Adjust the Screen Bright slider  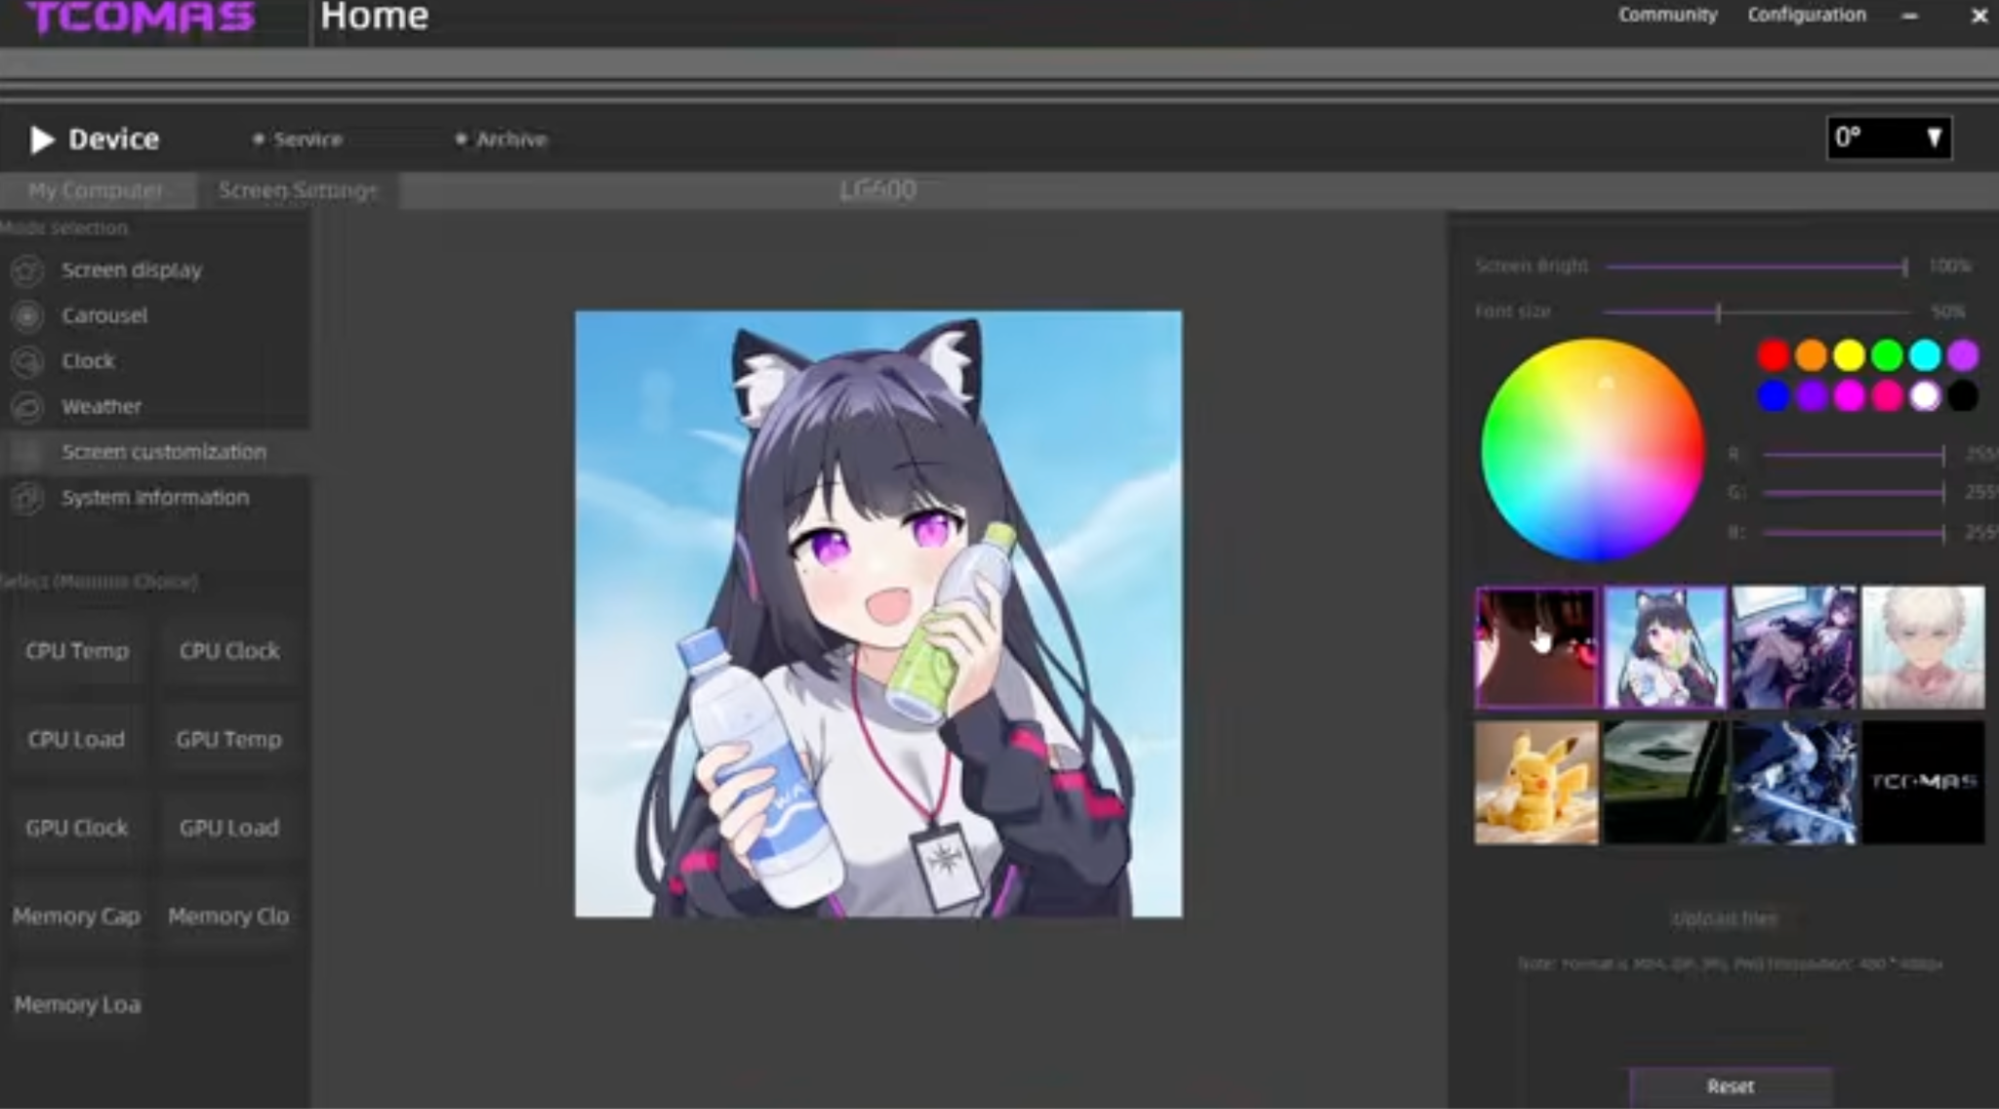click(1757, 267)
